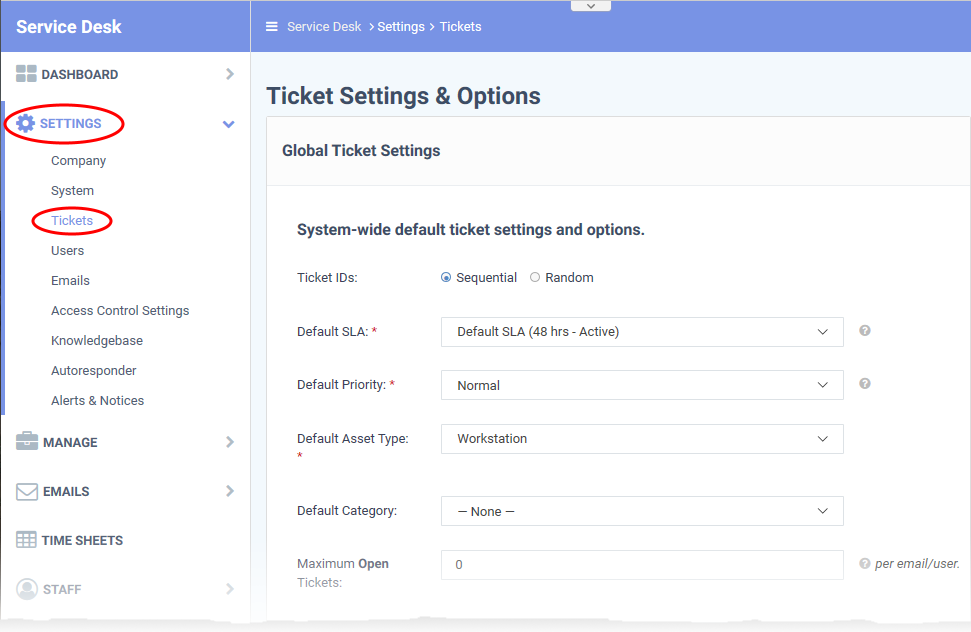971x632 pixels.
Task: Click the help icon next to Default SLA
Action: (864, 331)
